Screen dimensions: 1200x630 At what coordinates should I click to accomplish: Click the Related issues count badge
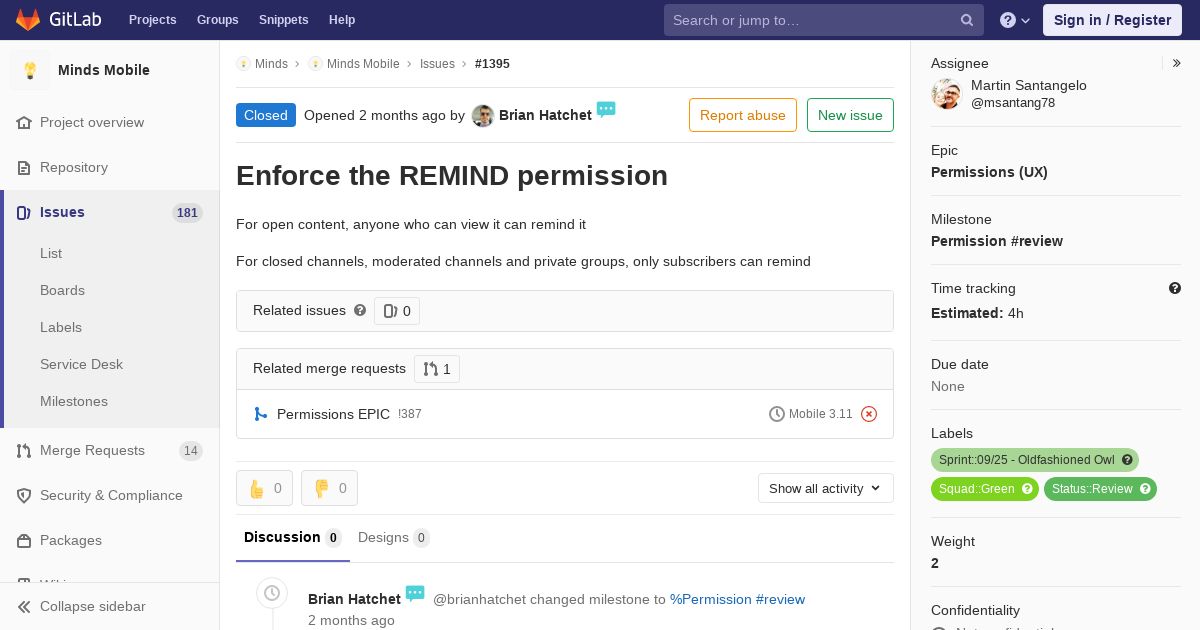point(397,311)
